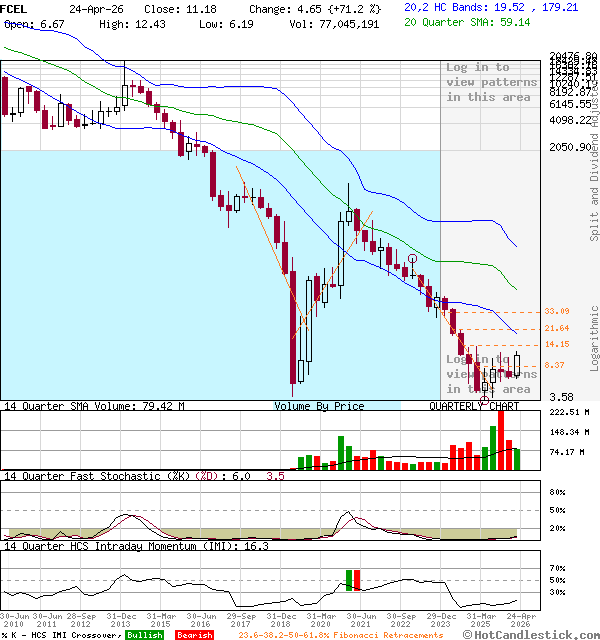Click the red Bearish legend box
Screen dimensions: 600x640
[194, 634]
